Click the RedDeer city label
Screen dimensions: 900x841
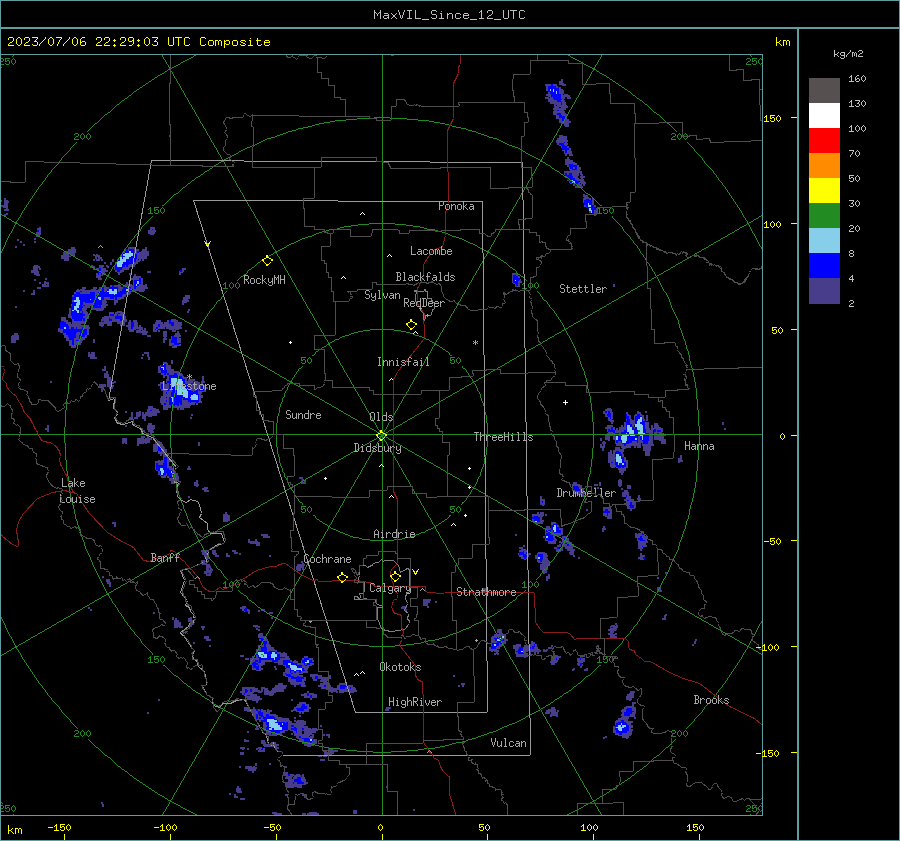tap(424, 303)
